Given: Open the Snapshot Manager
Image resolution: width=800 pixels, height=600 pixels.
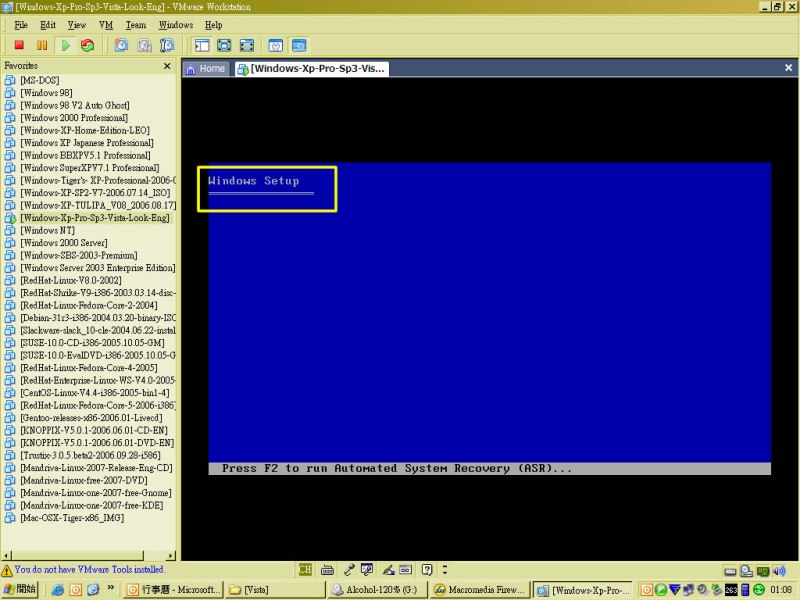Looking at the screenshot, I should (x=167, y=45).
